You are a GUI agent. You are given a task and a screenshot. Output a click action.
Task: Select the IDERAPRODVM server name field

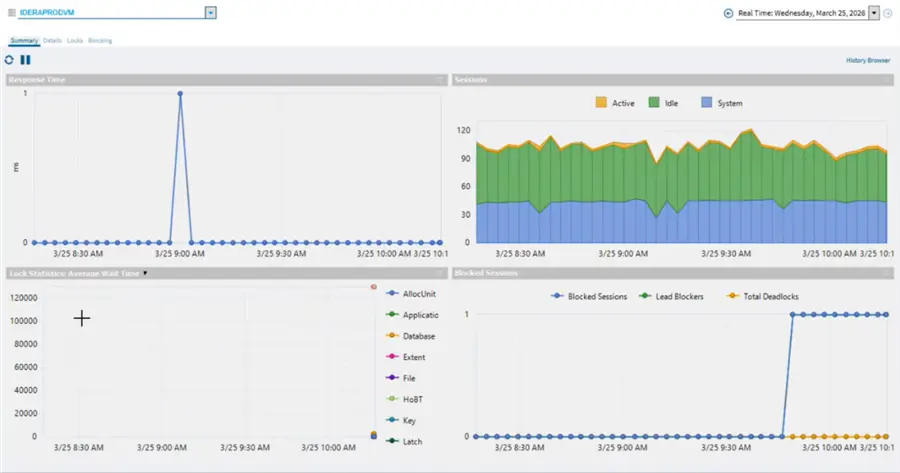(111, 13)
